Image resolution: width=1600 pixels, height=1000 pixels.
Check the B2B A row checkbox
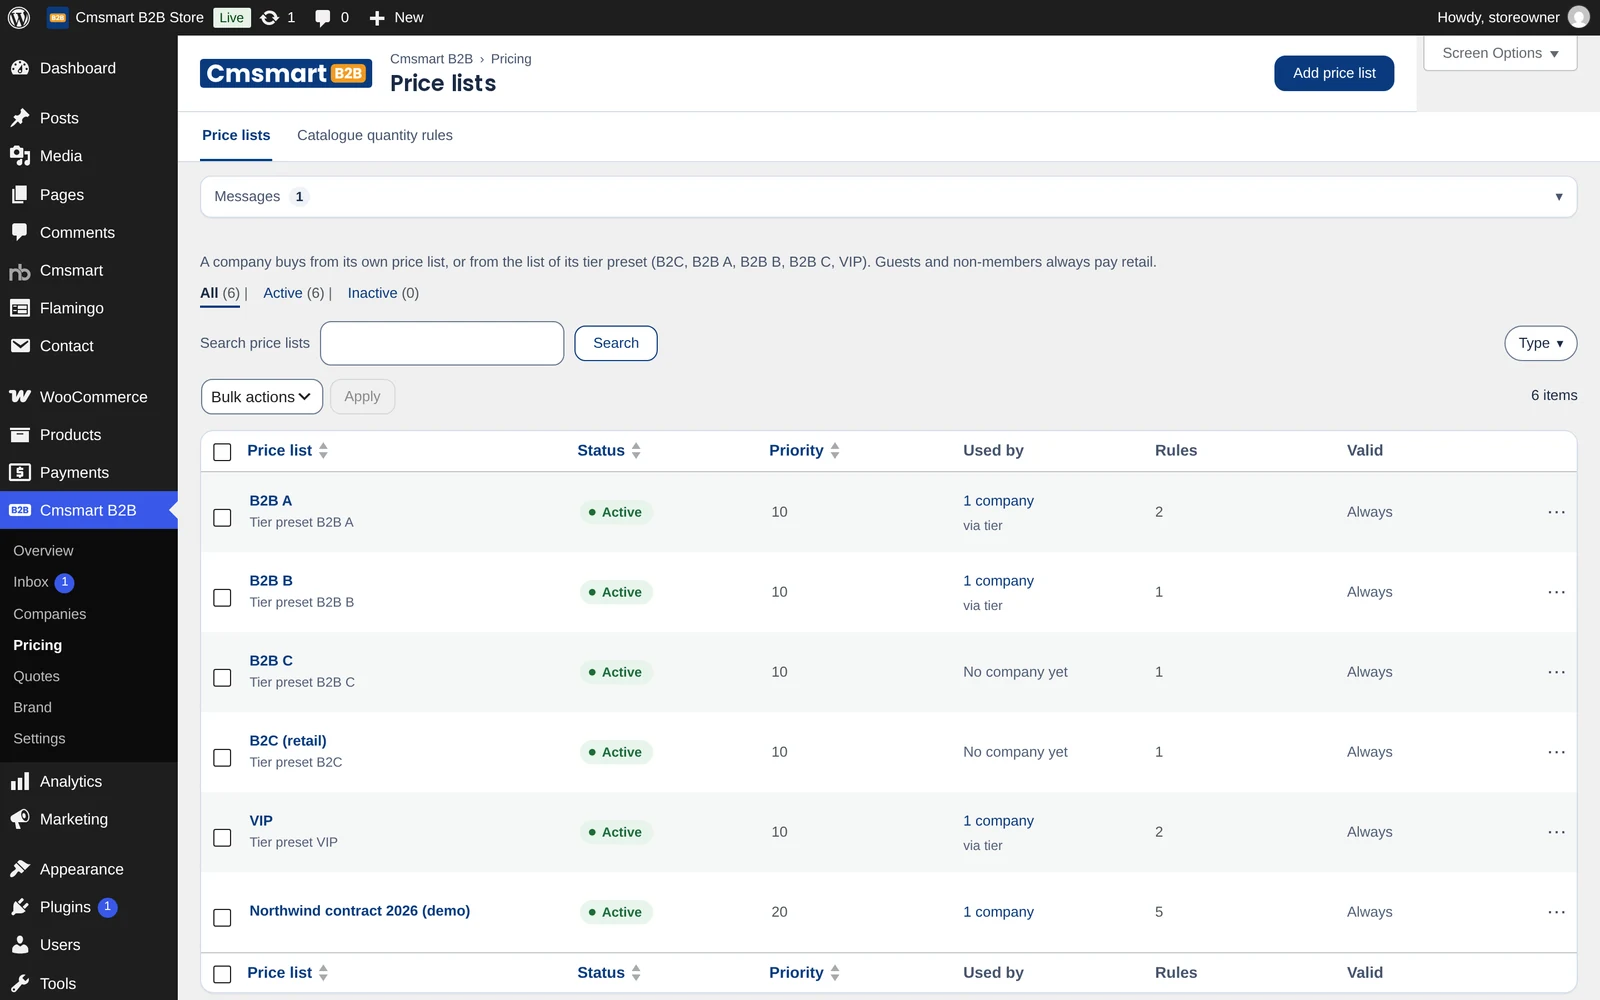223,518
